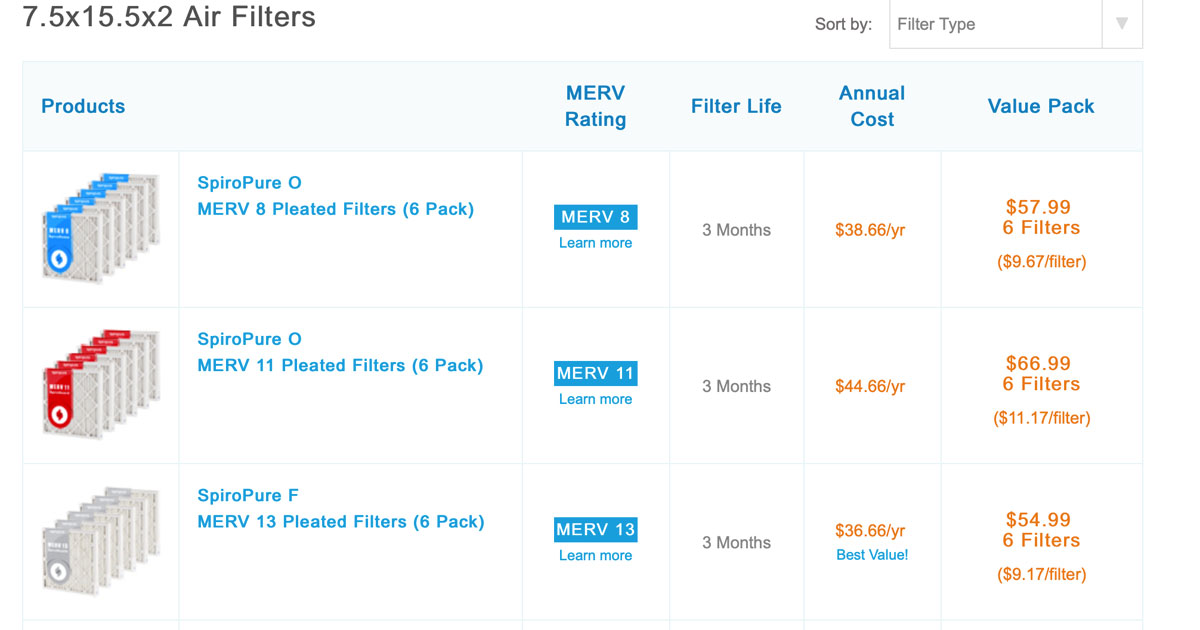The image size is (1200, 630).
Task: Click the Best Value! label
Action: click(x=872, y=555)
